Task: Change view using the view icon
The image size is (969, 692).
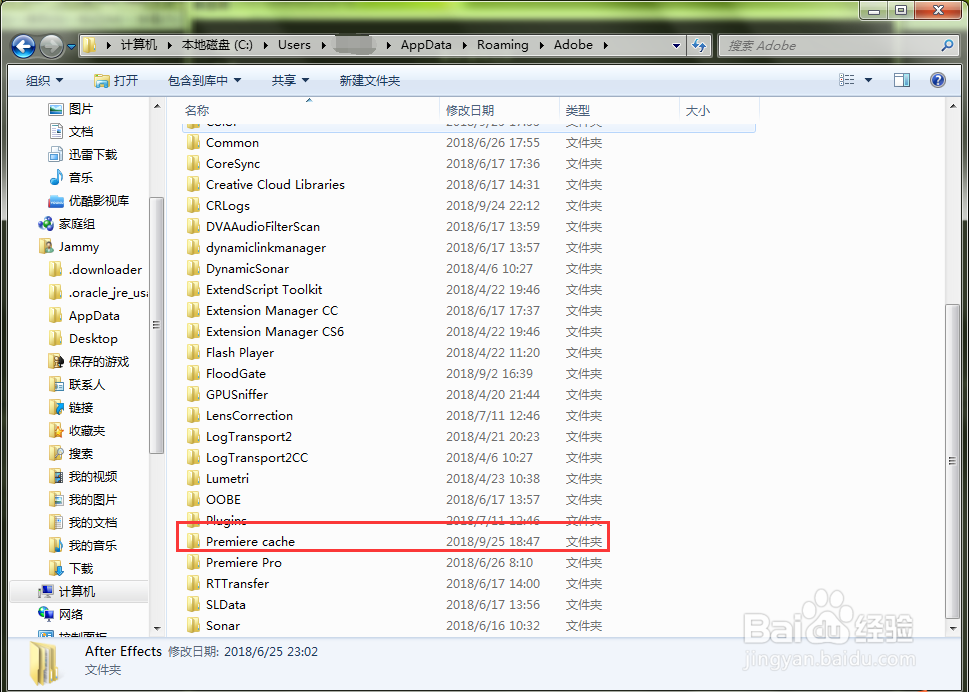Action: pyautogui.click(x=847, y=80)
